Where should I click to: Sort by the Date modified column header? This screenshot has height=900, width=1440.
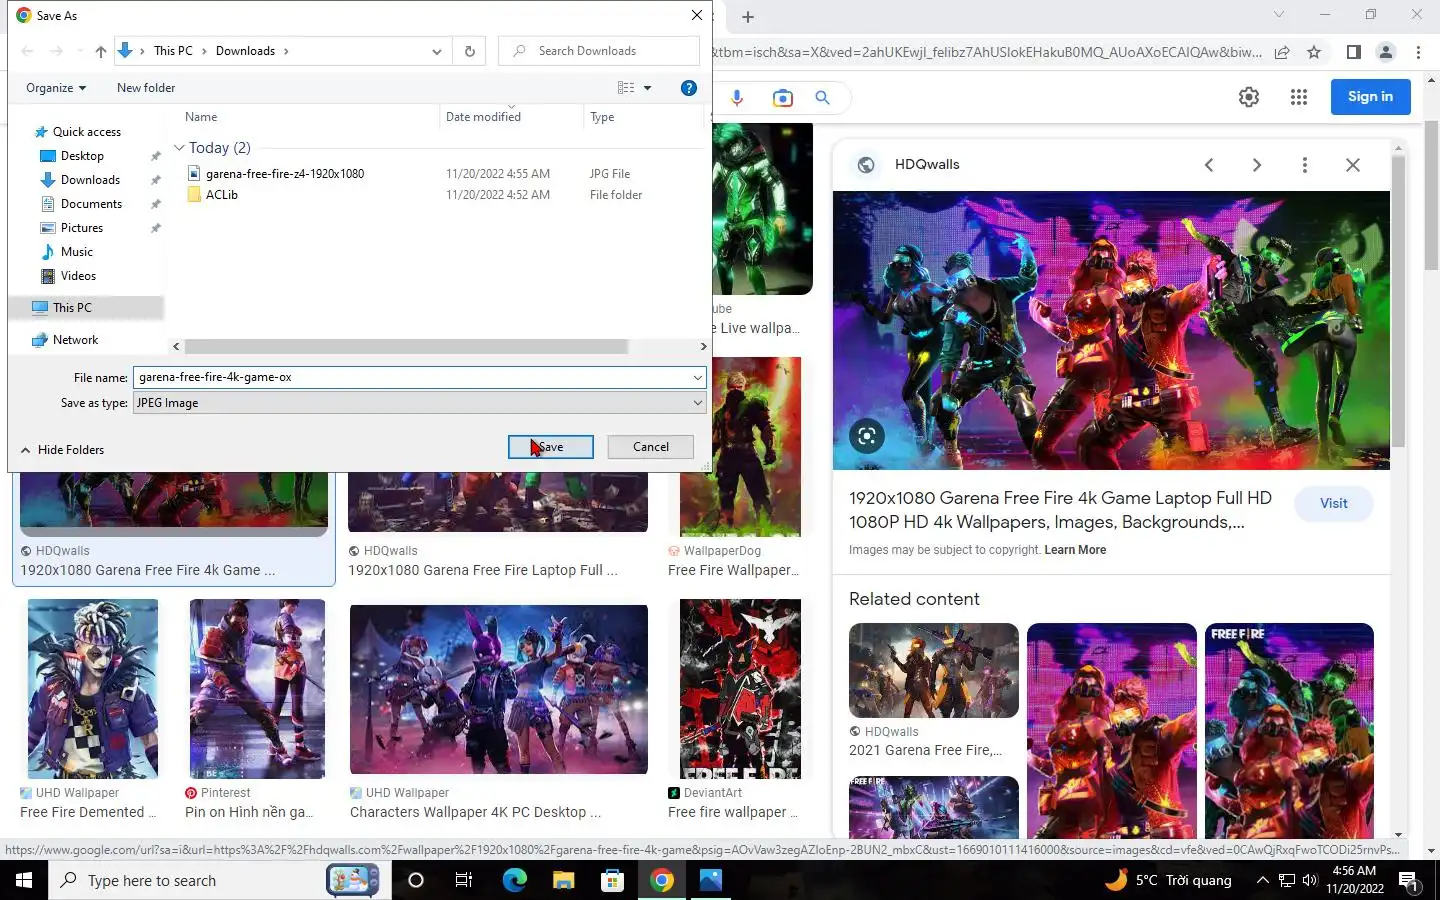[483, 117]
